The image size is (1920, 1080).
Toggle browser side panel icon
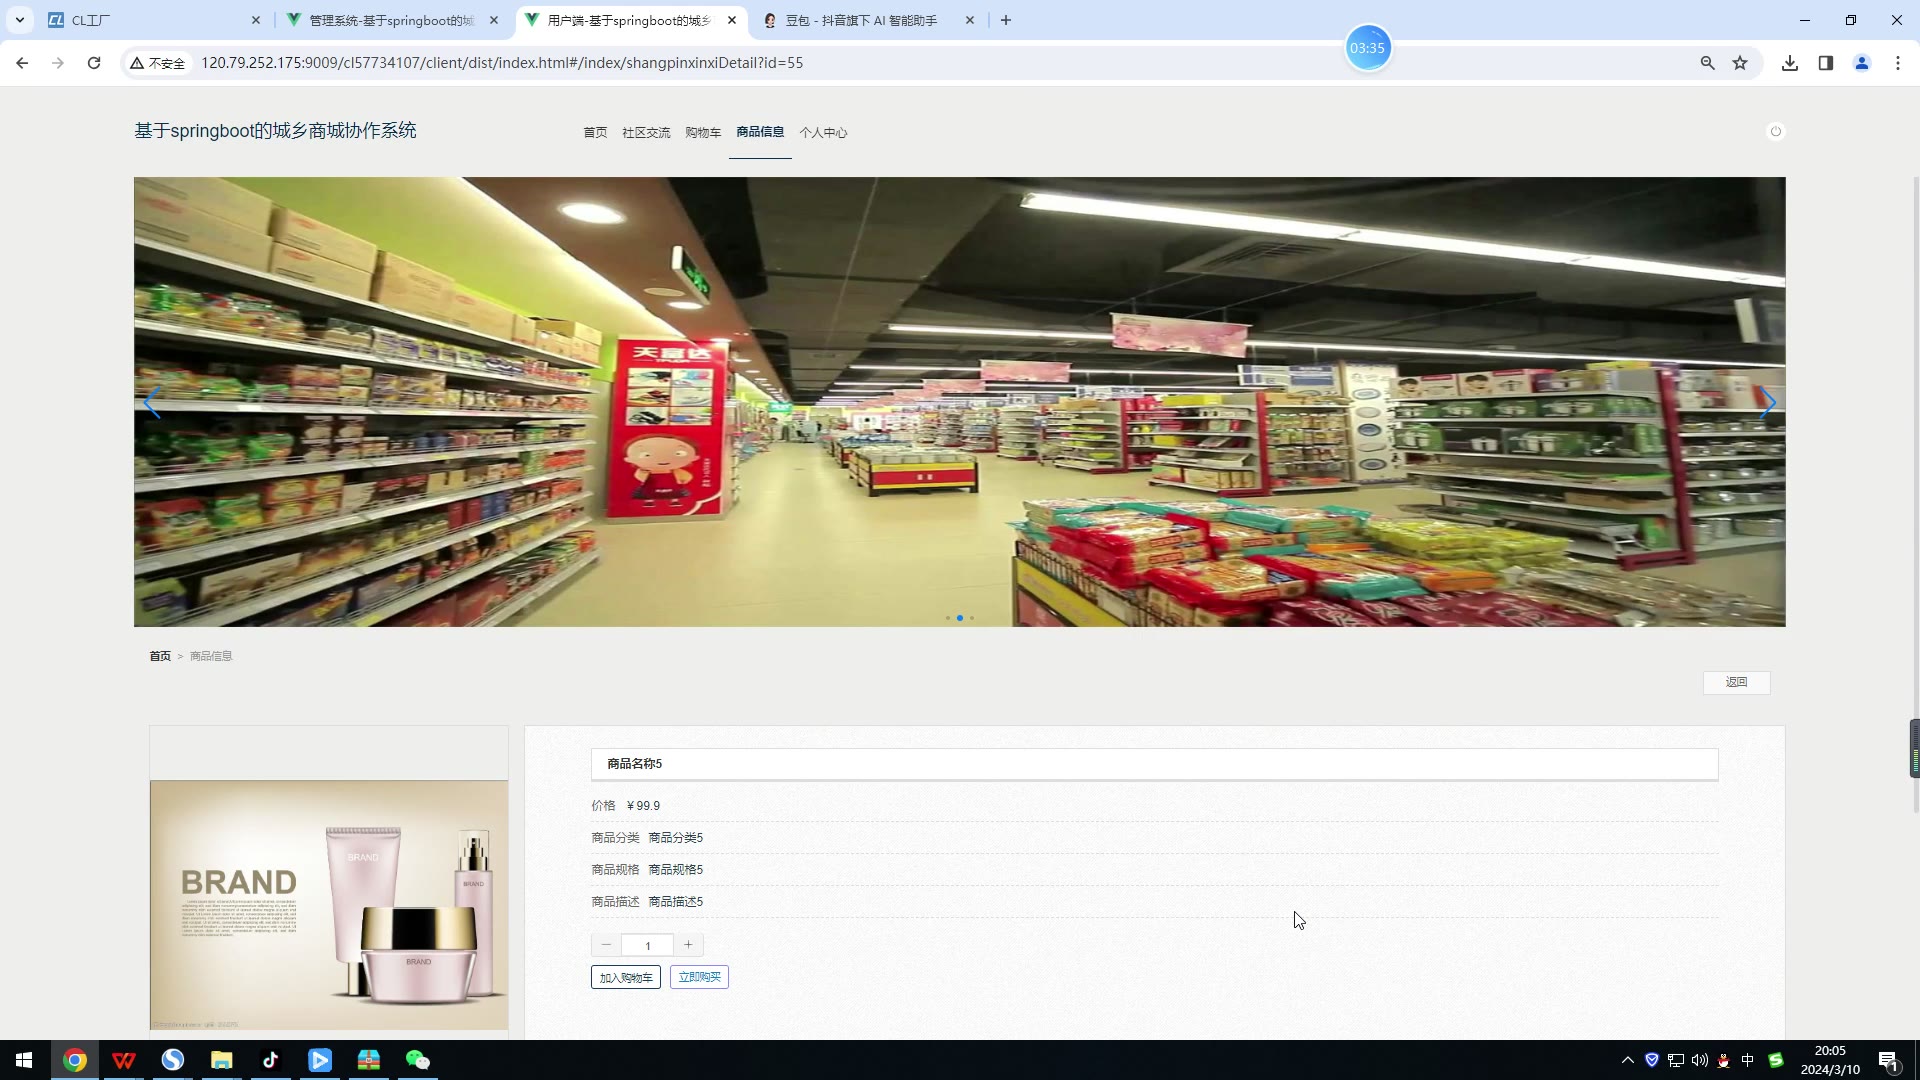tap(1825, 63)
